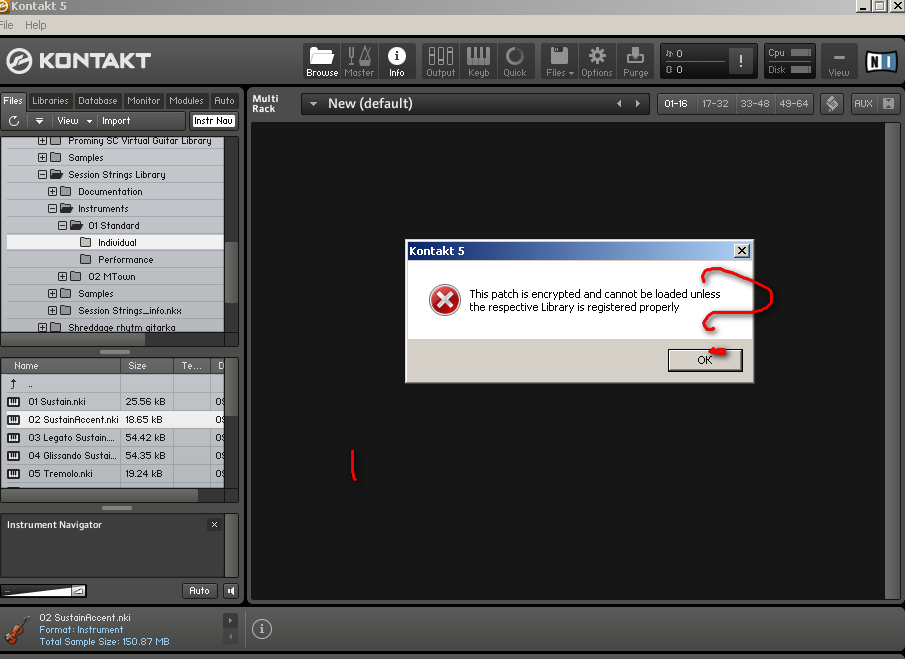Select rack page 01-16
Viewport: 905px width, 659px height.
click(x=676, y=104)
